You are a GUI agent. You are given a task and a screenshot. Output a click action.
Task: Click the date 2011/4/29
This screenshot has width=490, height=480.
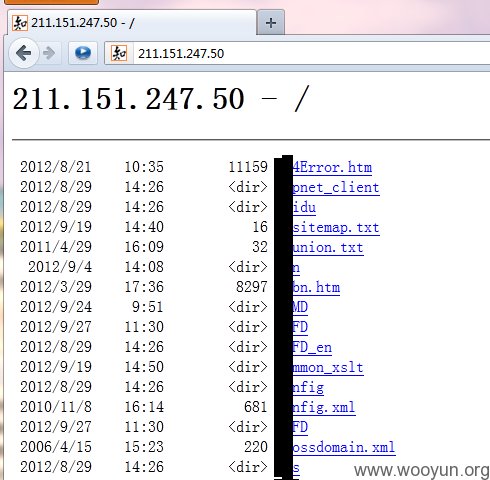(56, 247)
